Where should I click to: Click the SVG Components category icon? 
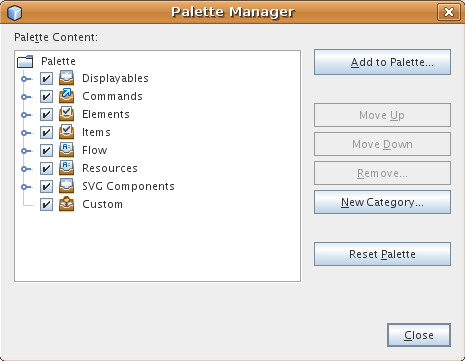[x=67, y=186]
